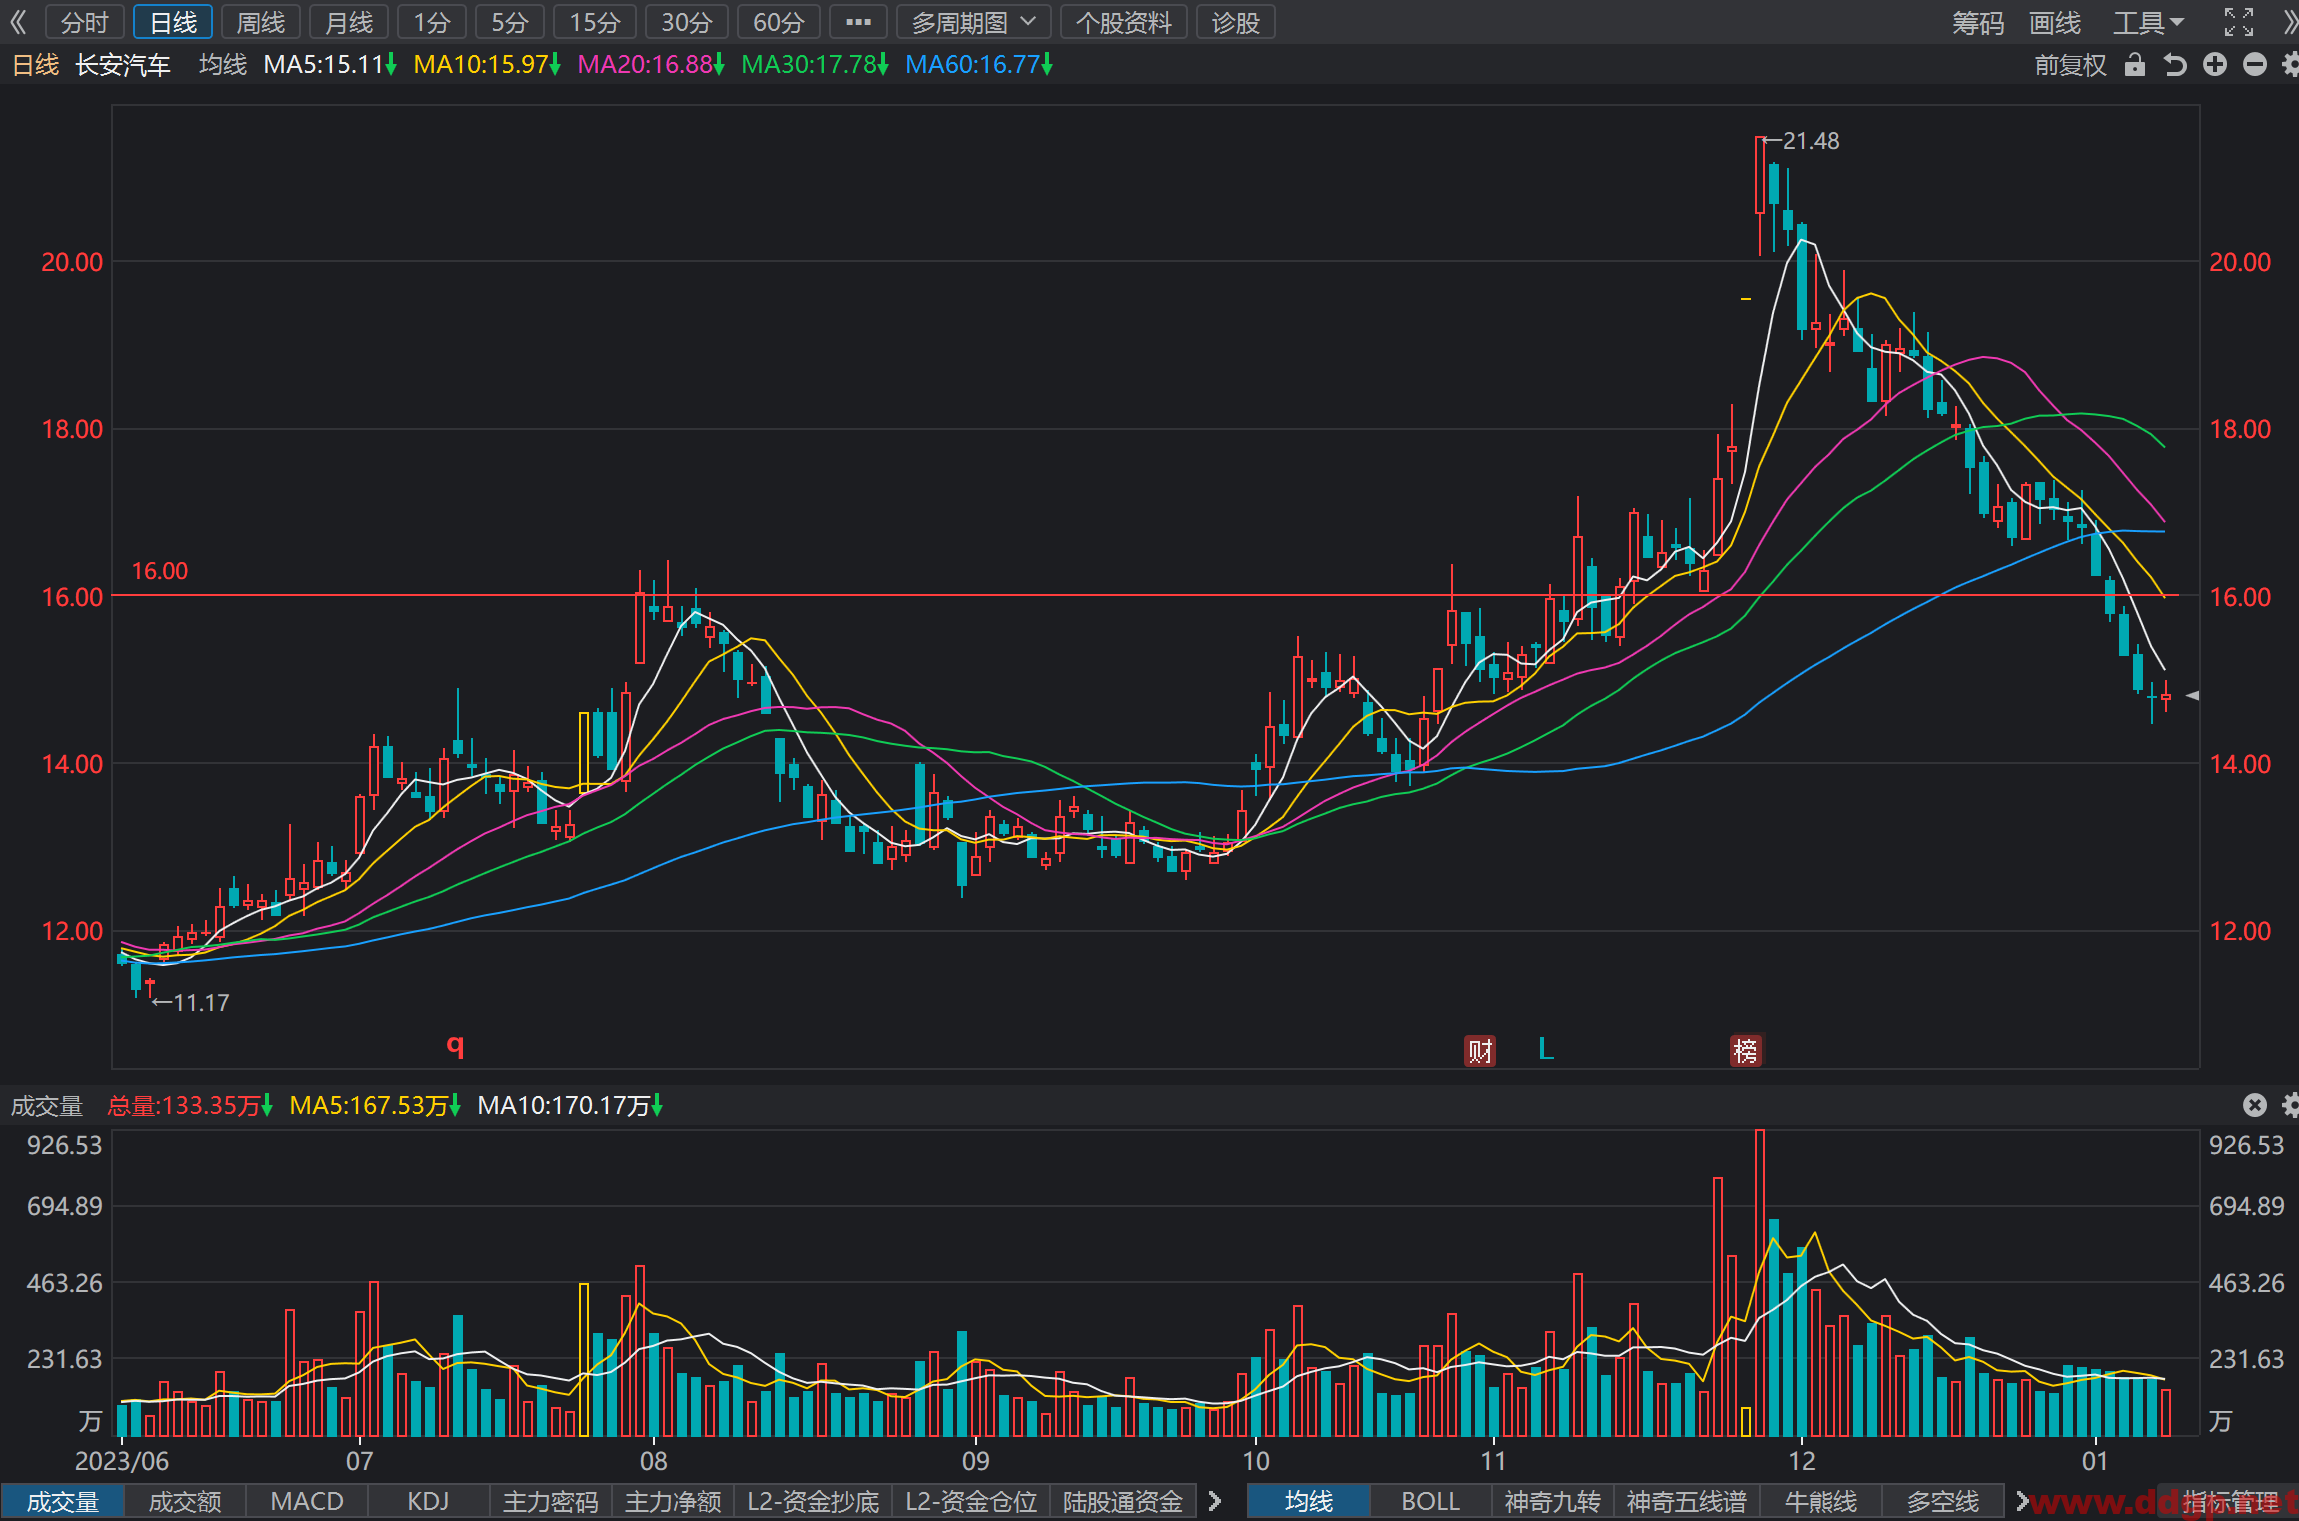The height and width of the screenshot is (1521, 2299).
Task: Open 陆股通资金 indicator tab
Action: (x=1123, y=1502)
